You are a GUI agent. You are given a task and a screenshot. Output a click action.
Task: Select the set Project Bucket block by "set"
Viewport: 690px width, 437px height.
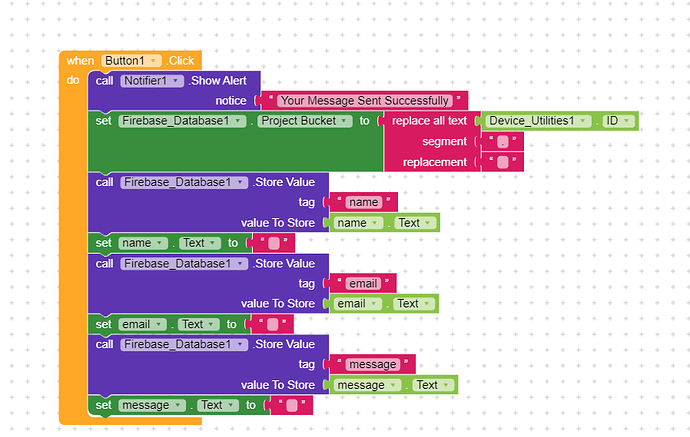[x=103, y=121]
